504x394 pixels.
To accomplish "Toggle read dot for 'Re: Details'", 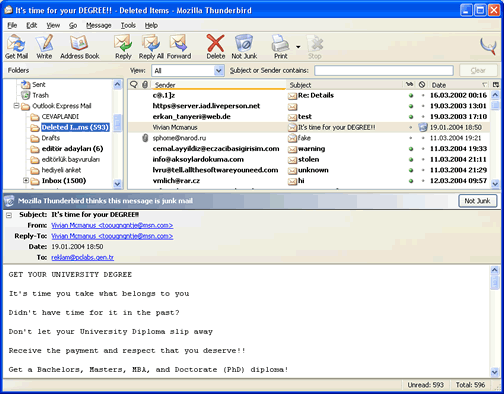I will pos(411,95).
